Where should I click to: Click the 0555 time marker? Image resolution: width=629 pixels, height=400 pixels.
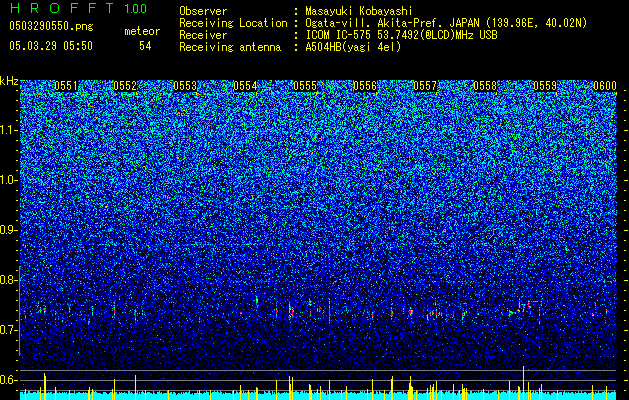tap(305, 86)
